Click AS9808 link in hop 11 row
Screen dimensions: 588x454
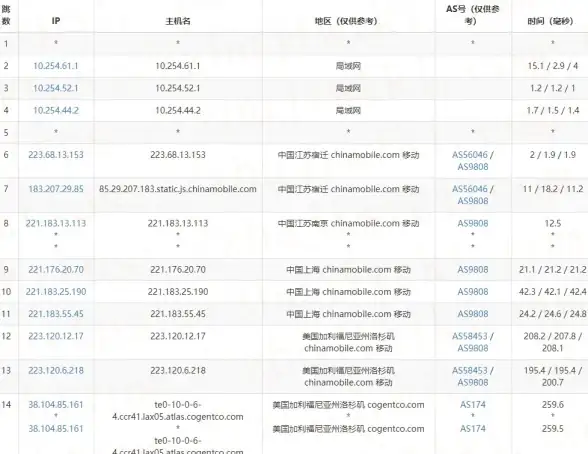click(472, 314)
